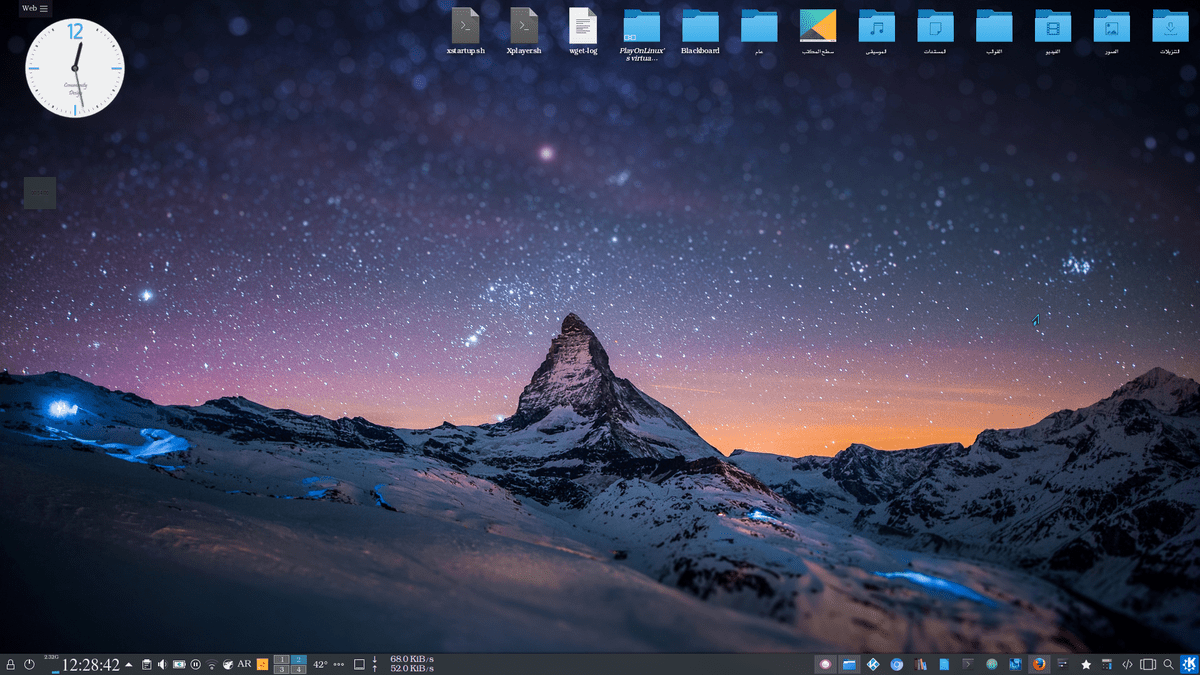This screenshot has height=675, width=1200.
Task: Toggle the audio volume speaker icon
Action: tap(162, 664)
